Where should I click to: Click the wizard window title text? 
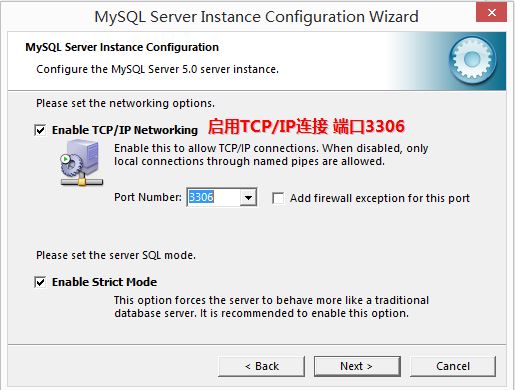coord(256,17)
